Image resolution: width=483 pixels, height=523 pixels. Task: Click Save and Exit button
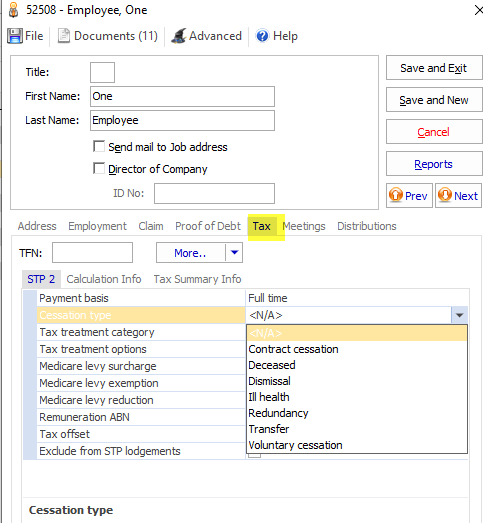434,68
